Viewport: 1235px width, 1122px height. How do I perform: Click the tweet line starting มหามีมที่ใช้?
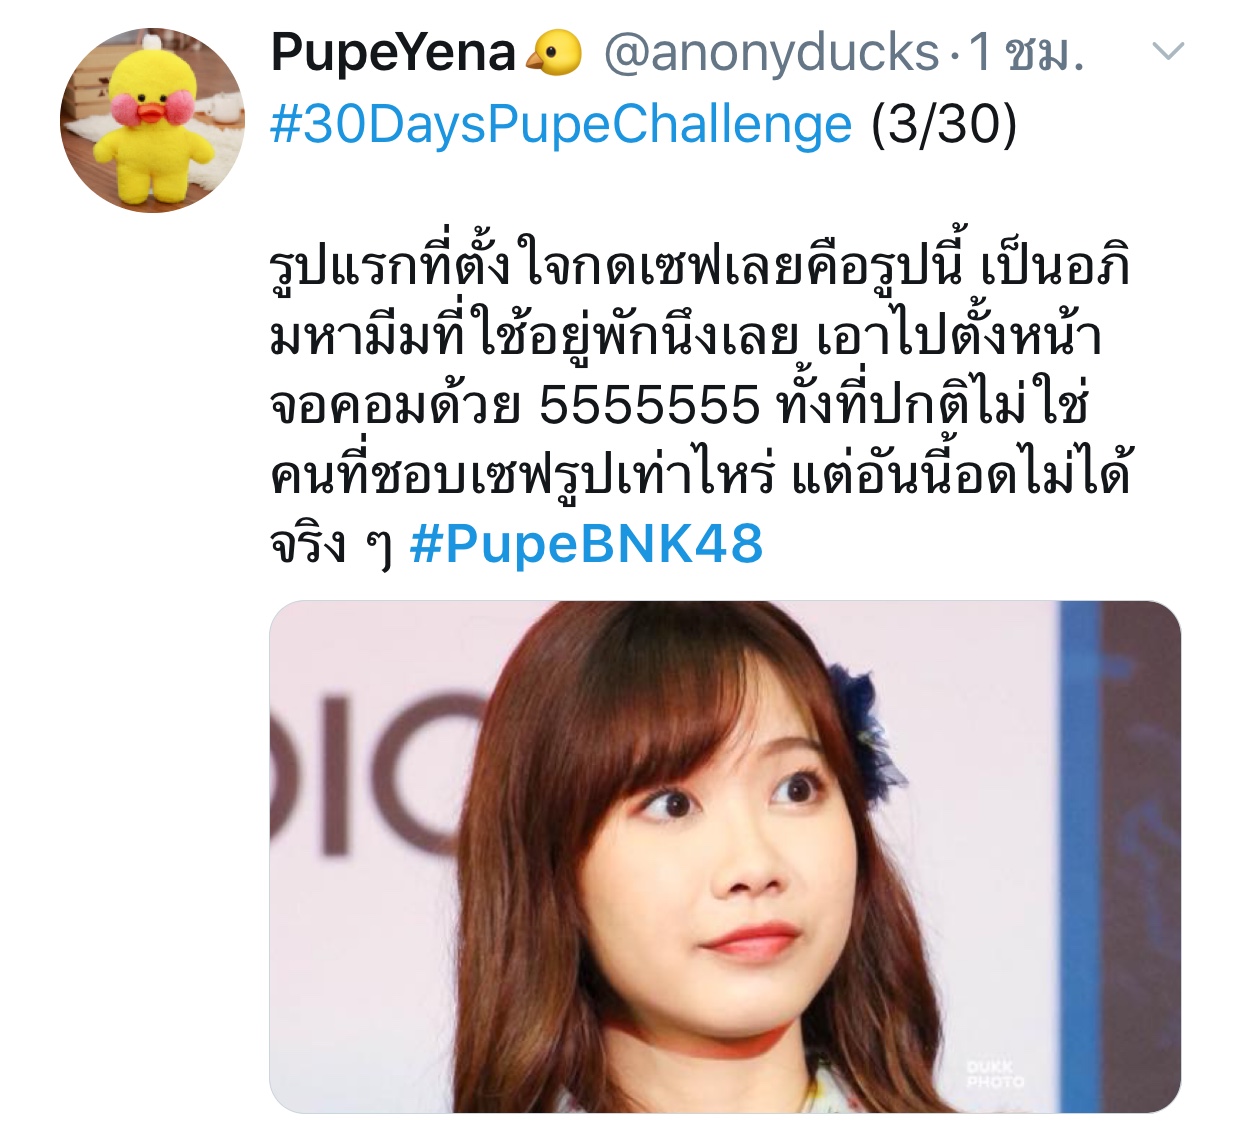686,336
